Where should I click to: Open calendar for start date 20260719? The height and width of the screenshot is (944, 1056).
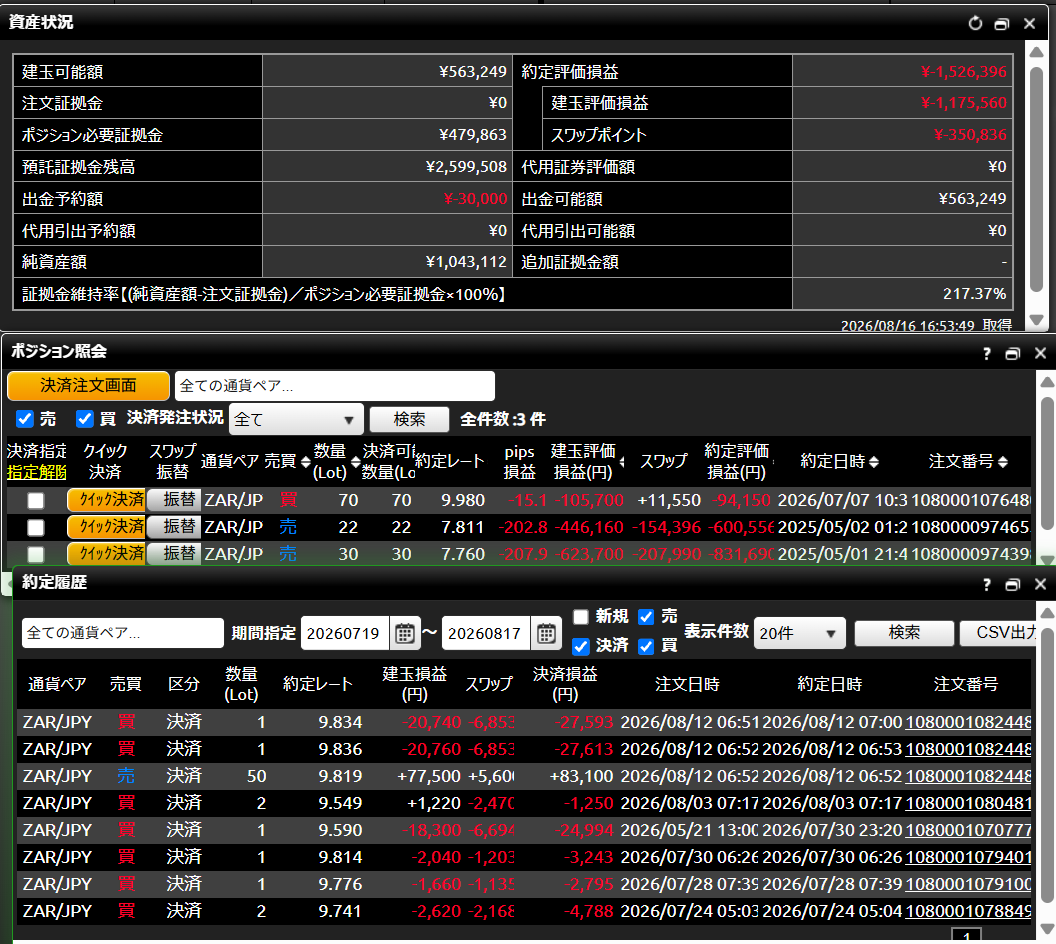tap(405, 633)
